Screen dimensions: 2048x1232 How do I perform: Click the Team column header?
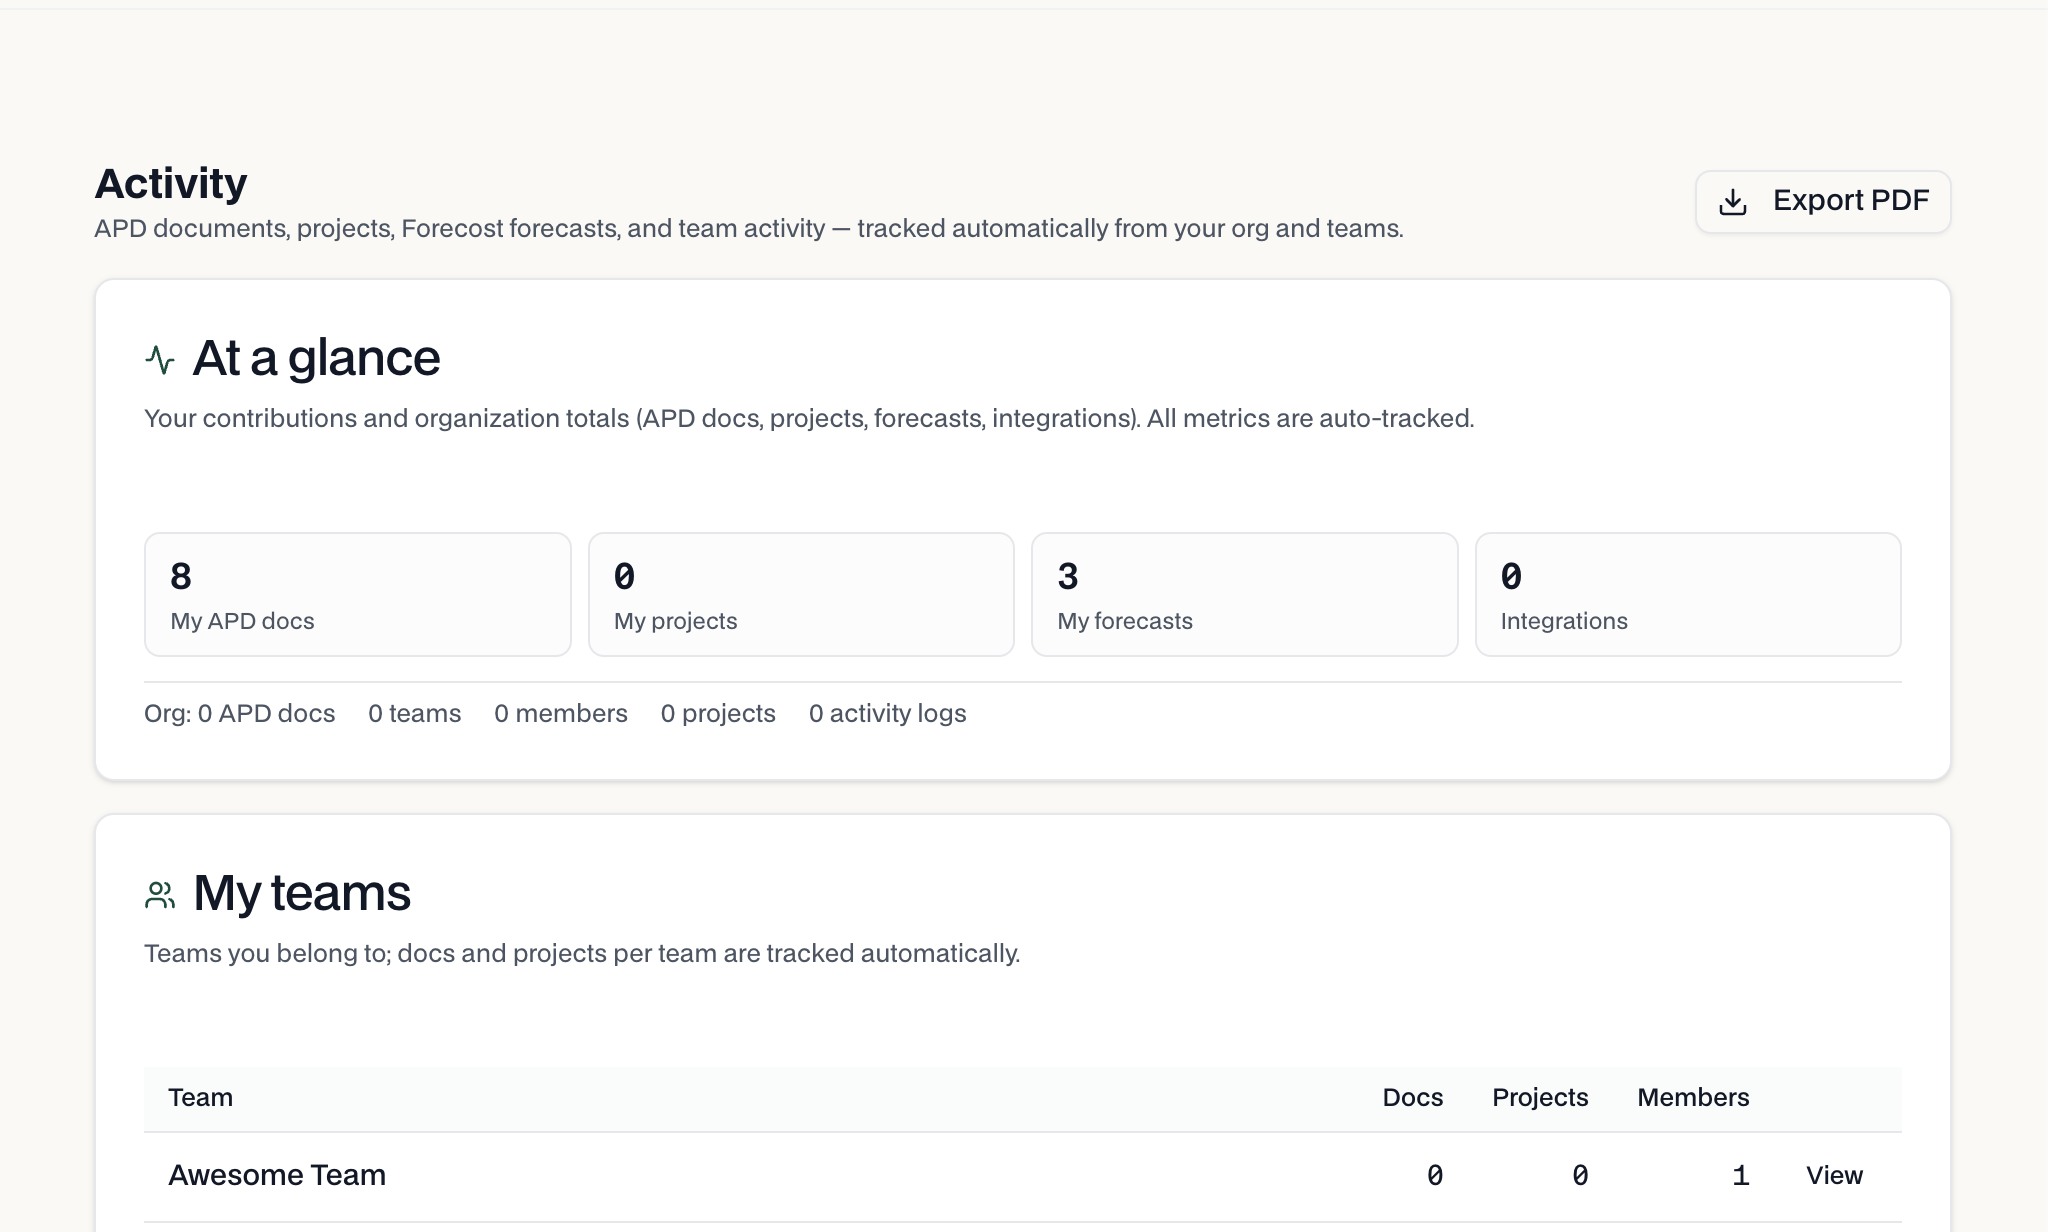click(200, 1097)
